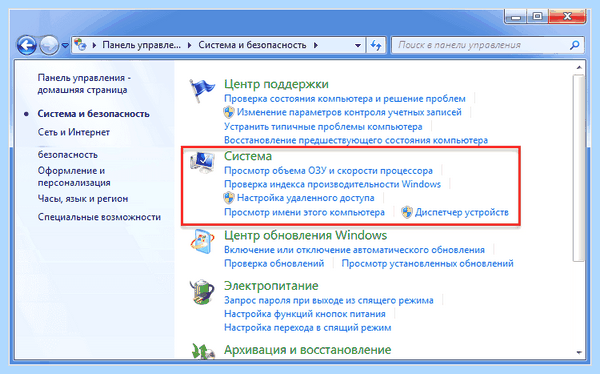The width and height of the screenshot is (600, 374).
Task: Open 'Устранить типичные проблемы компьютера'
Action: pyautogui.click(x=323, y=126)
